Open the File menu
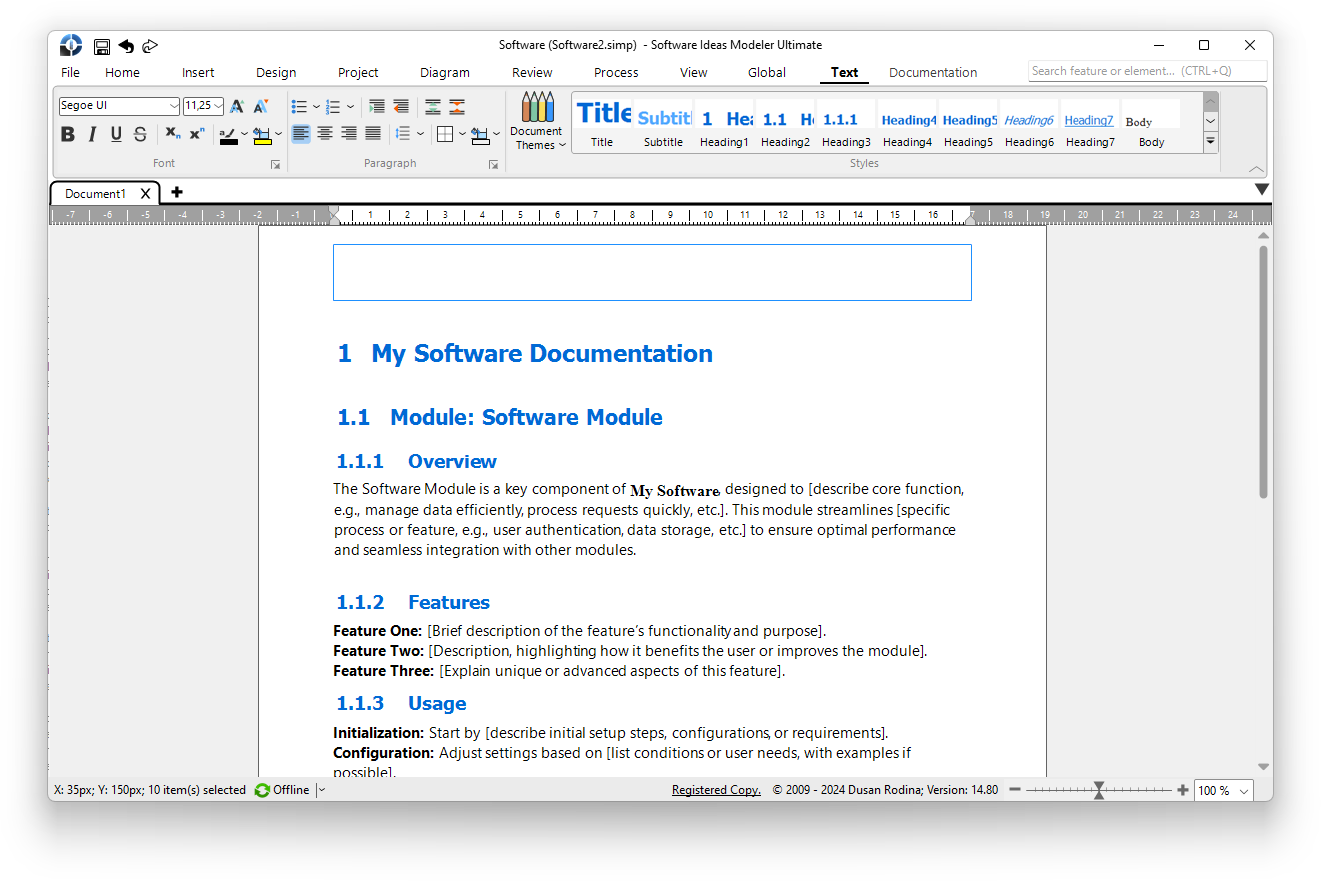1321x881 pixels. tap(70, 72)
